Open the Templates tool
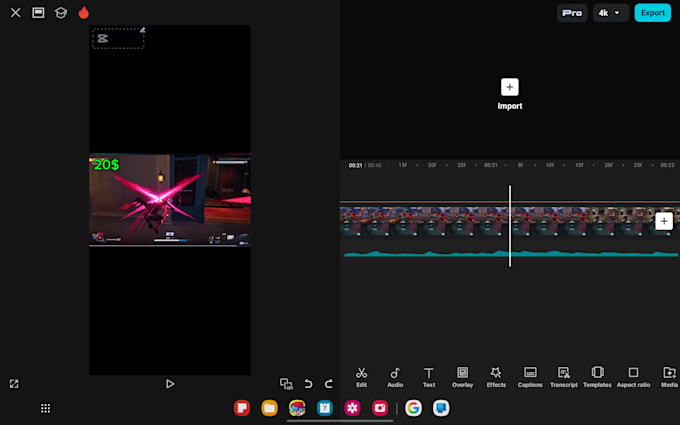This screenshot has width=680, height=425. (597, 377)
